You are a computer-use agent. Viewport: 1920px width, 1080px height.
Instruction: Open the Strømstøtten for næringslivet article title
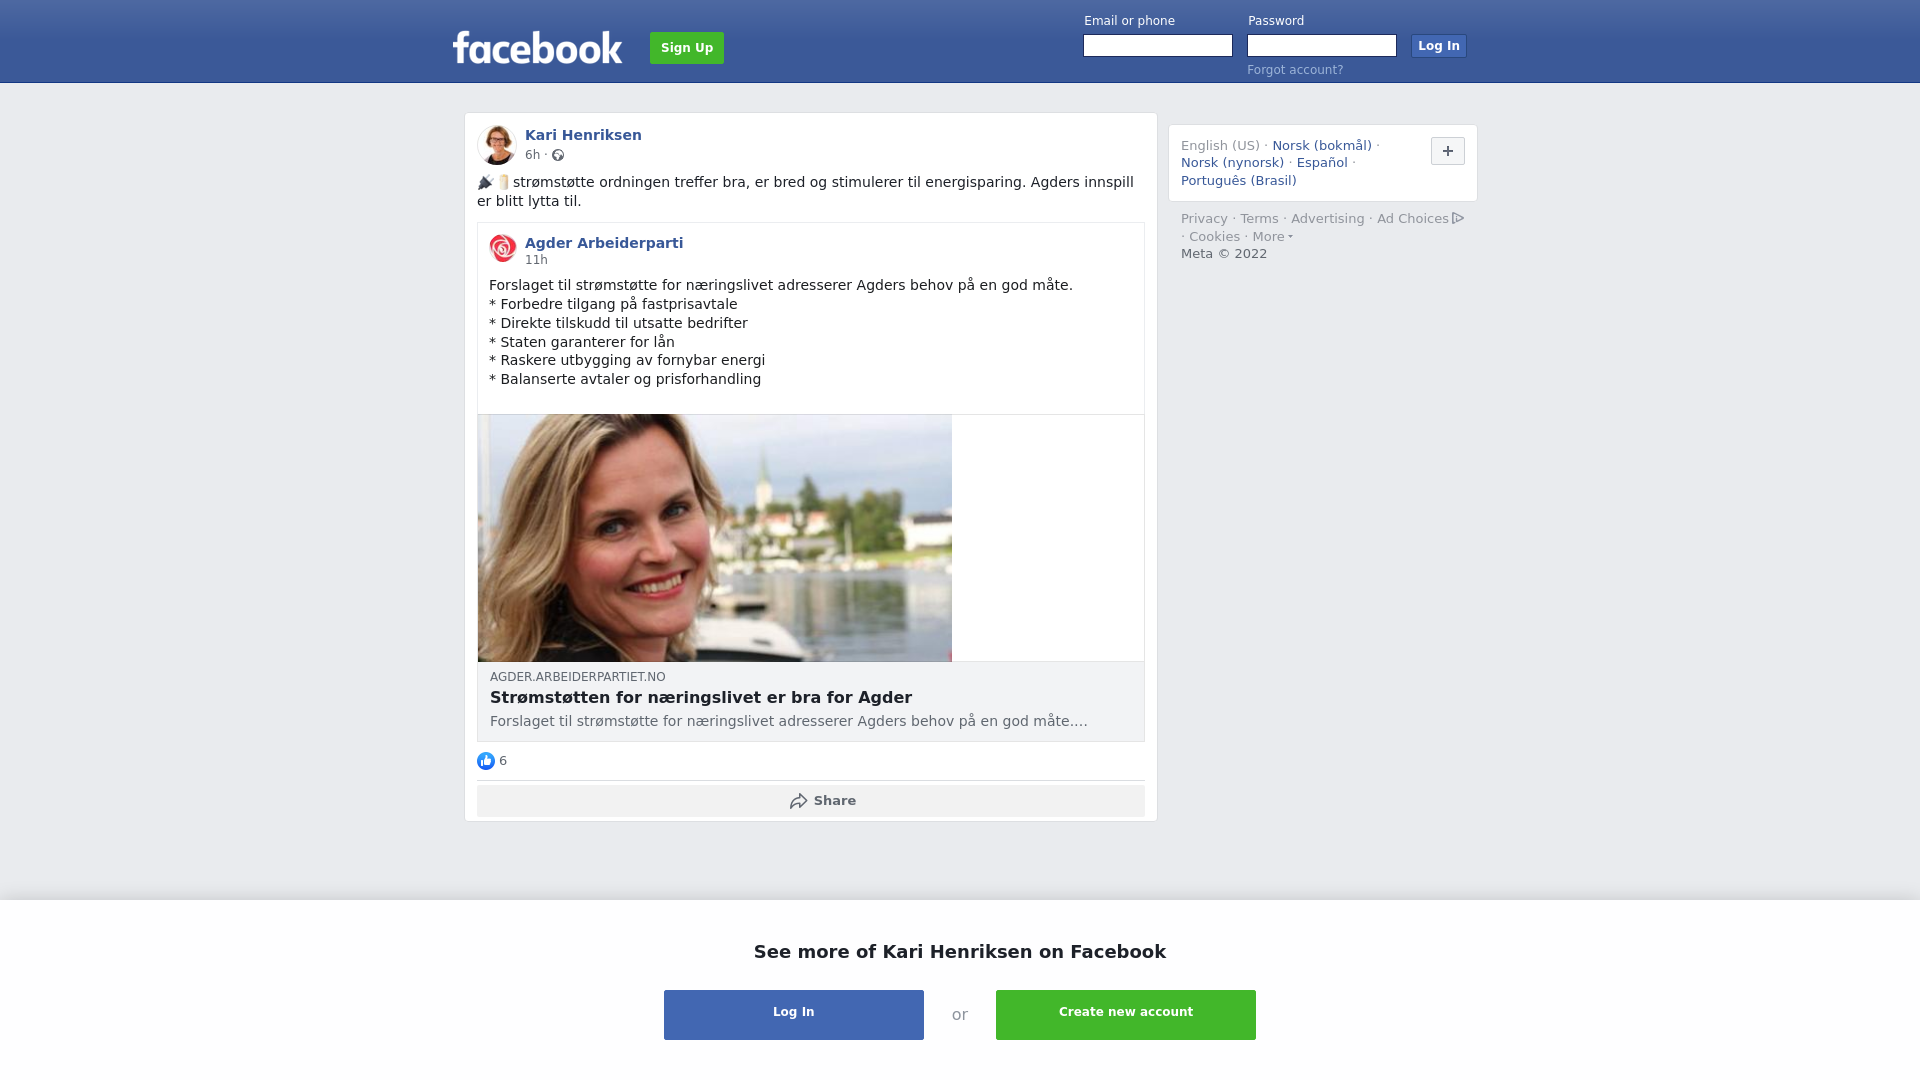[x=701, y=698]
